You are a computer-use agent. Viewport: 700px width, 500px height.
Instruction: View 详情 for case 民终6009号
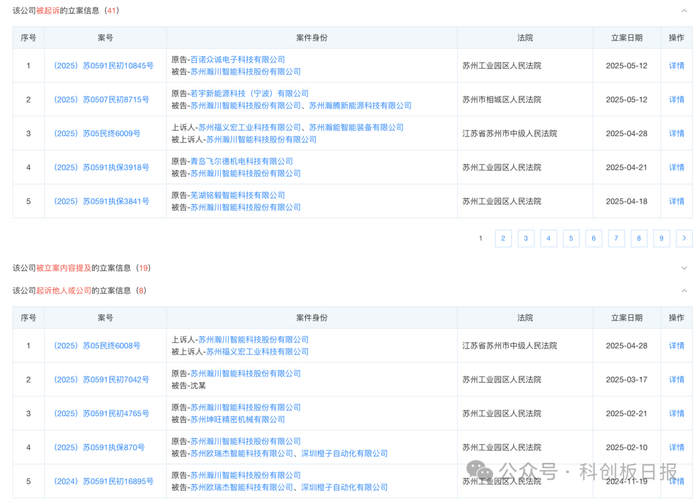pyautogui.click(x=676, y=133)
